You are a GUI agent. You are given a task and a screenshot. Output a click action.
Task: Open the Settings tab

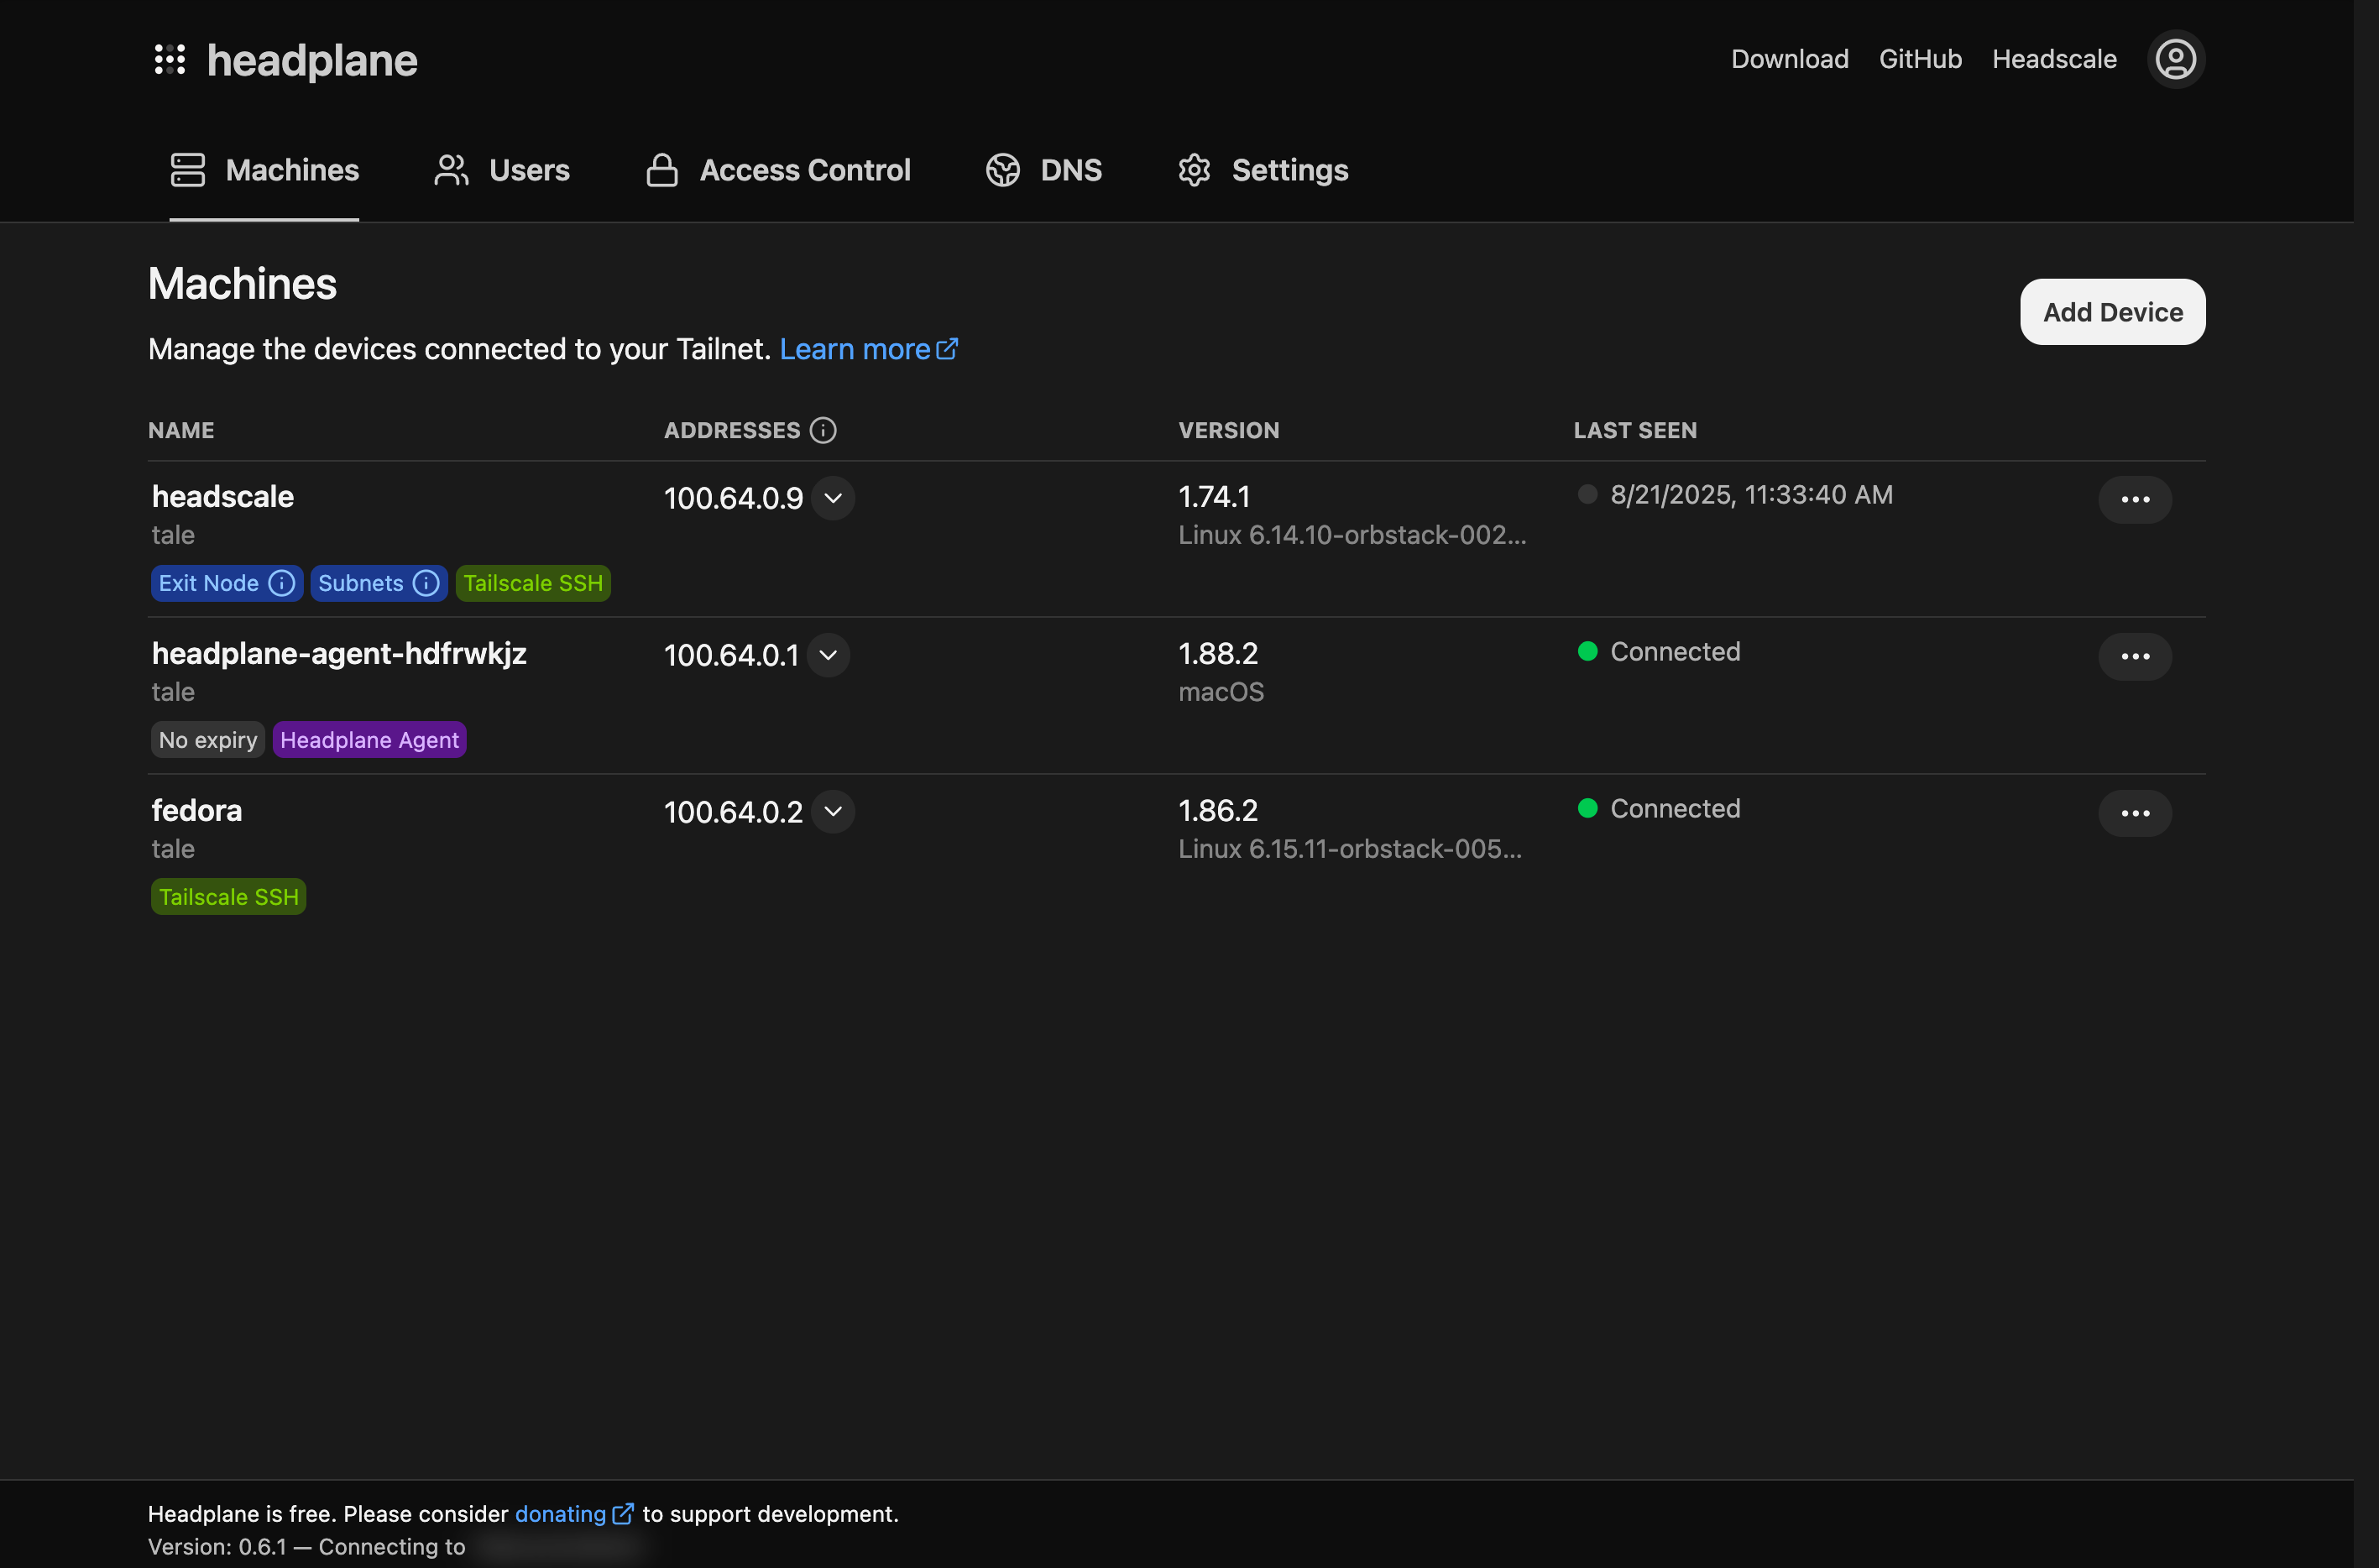pyautogui.click(x=1263, y=170)
